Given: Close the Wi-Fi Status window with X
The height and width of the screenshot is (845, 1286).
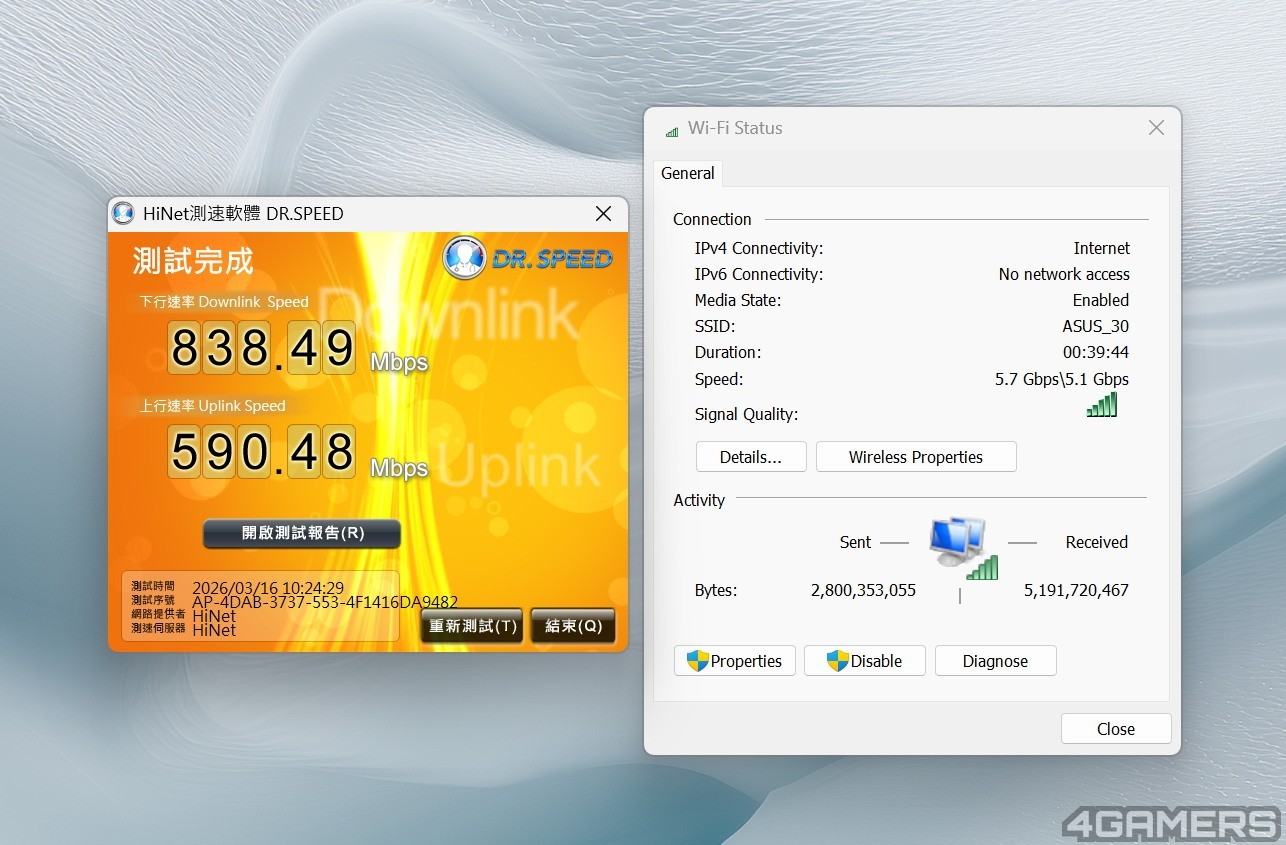Looking at the screenshot, I should tap(1156, 128).
